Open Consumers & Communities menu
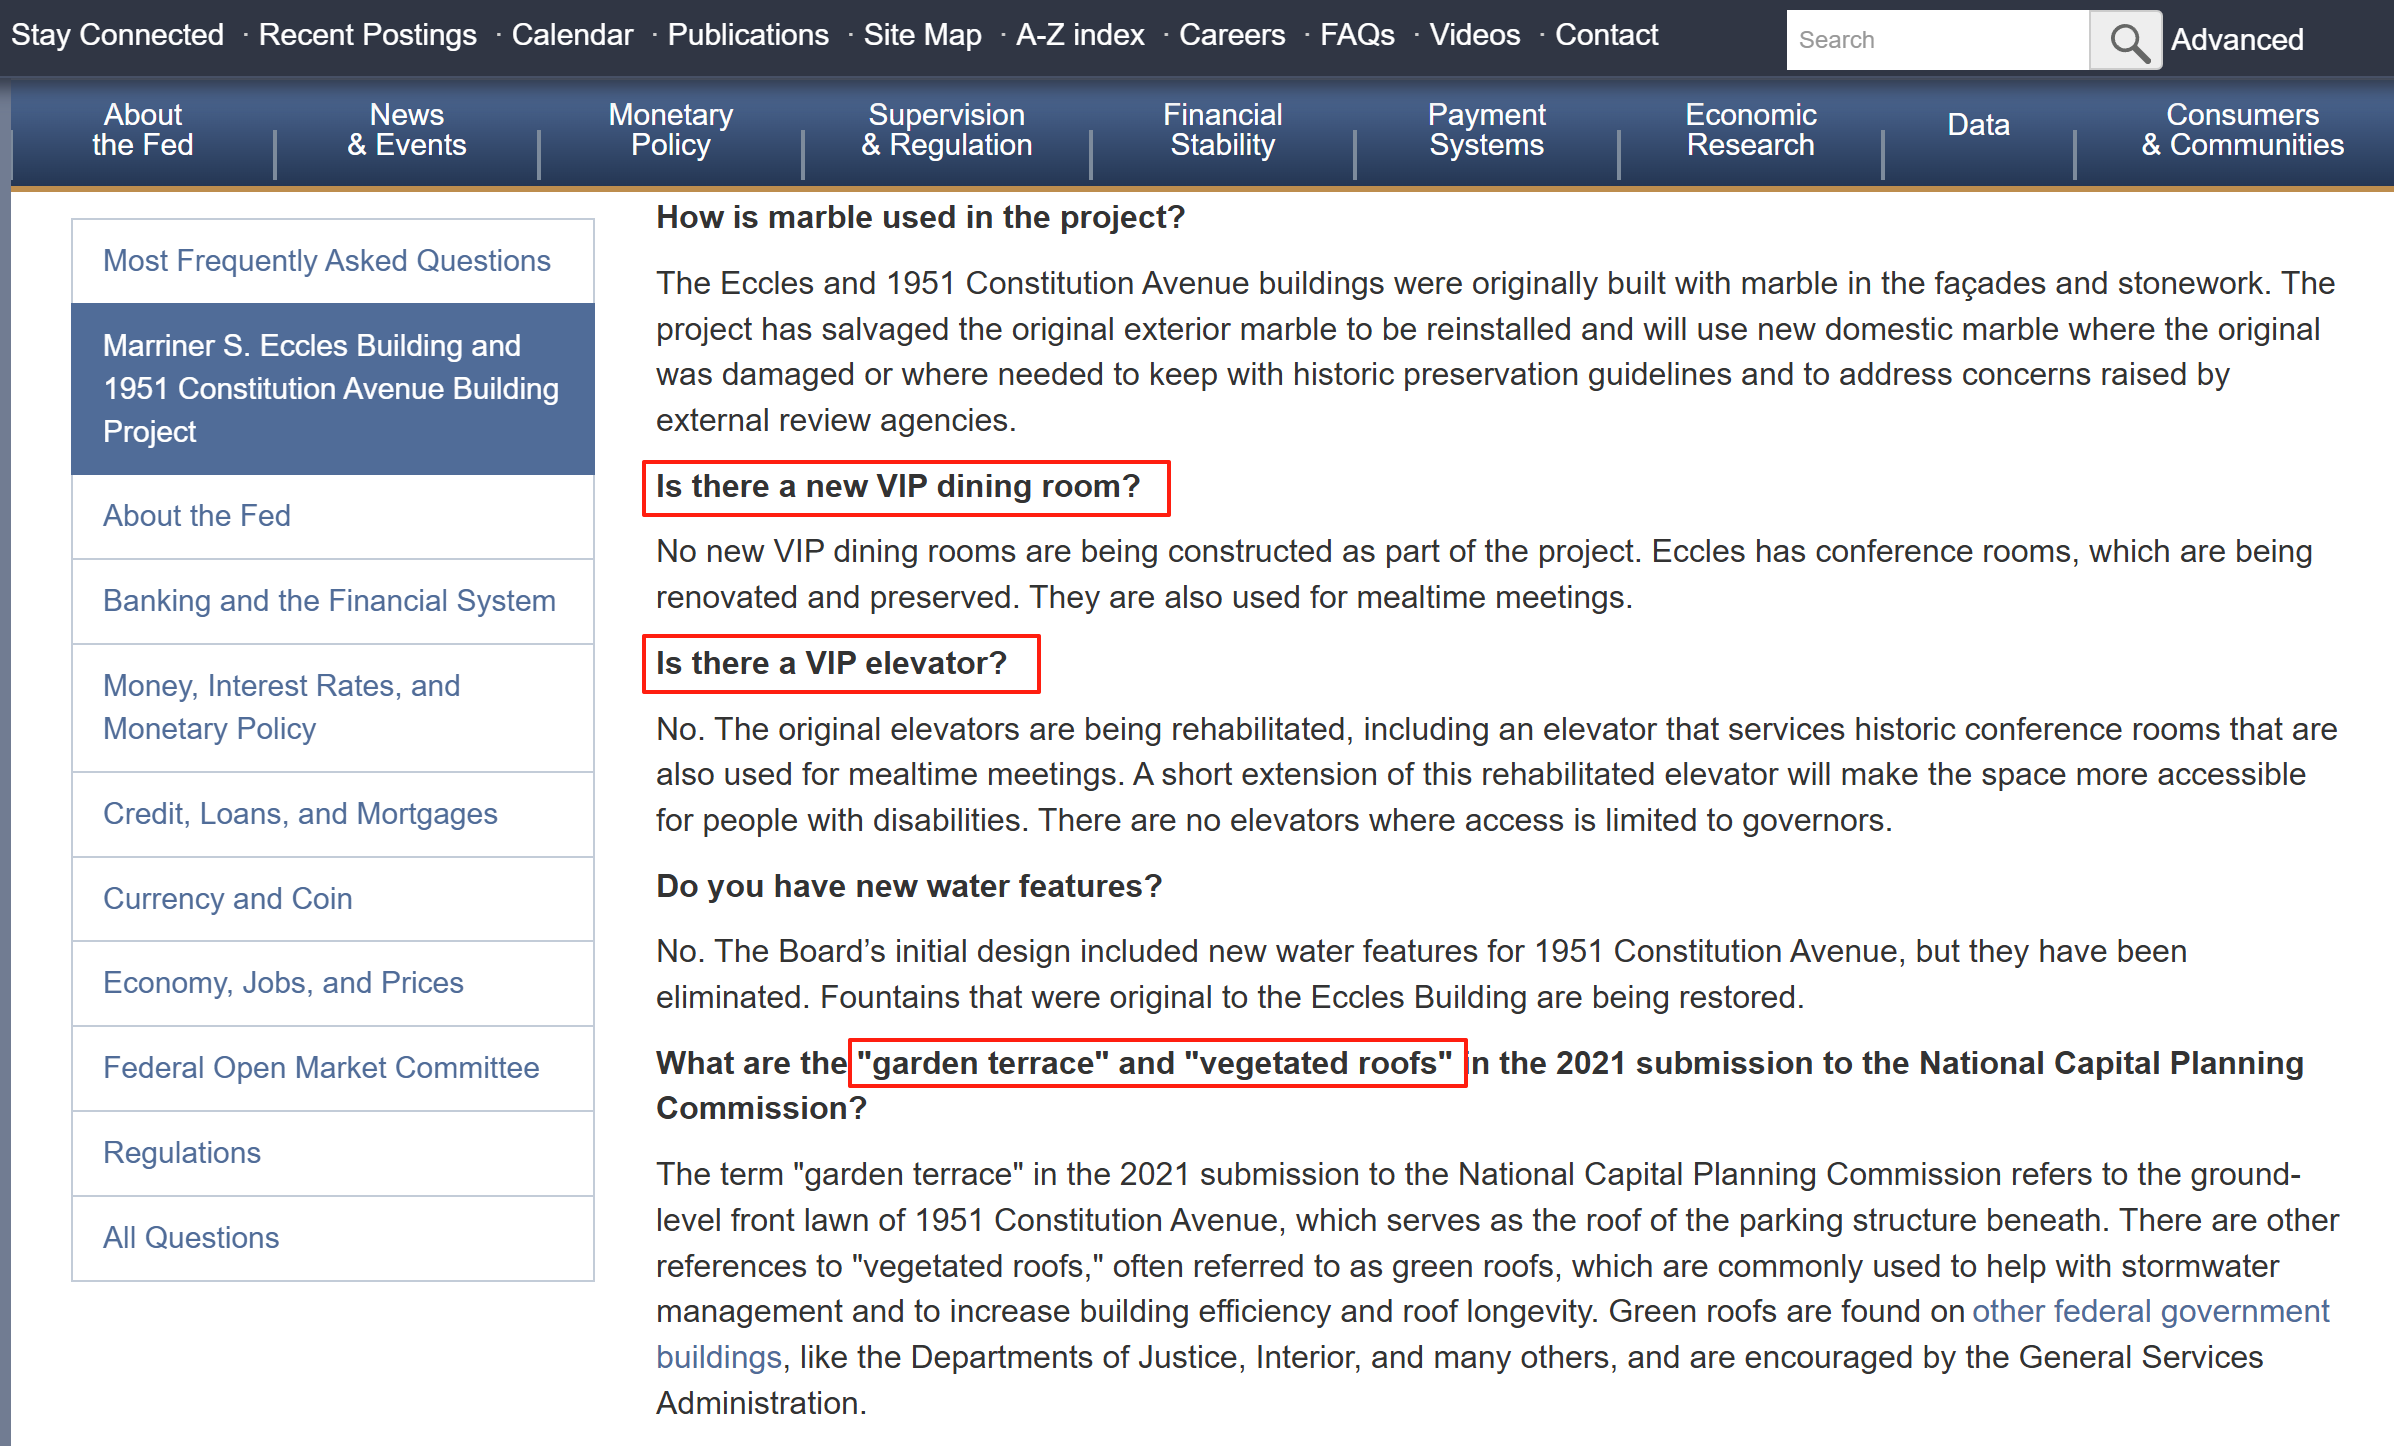This screenshot has height=1446, width=2394. [x=2242, y=130]
